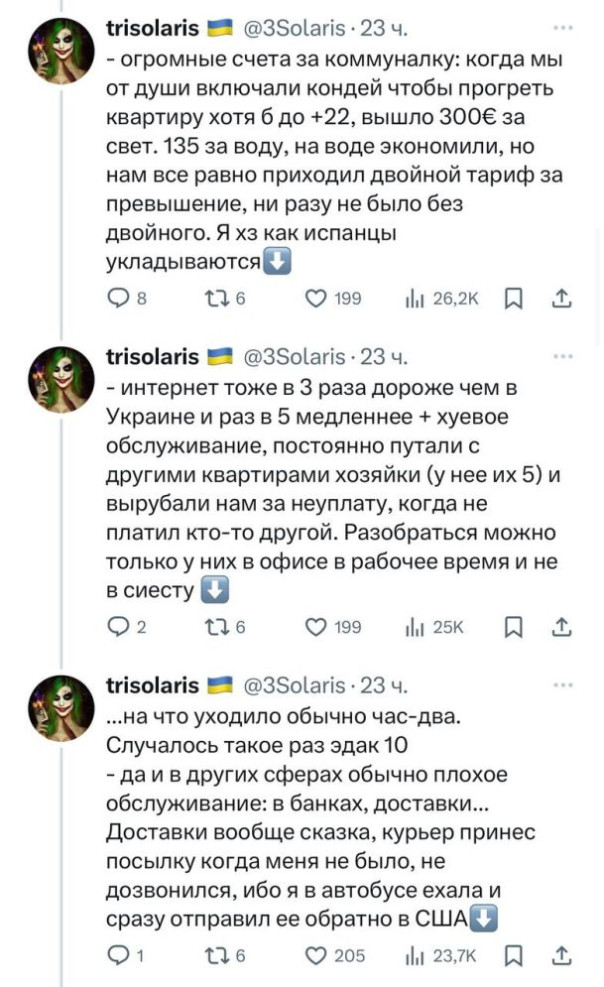Like the third tweet with 205 likes
The image size is (604, 987).
point(316,955)
